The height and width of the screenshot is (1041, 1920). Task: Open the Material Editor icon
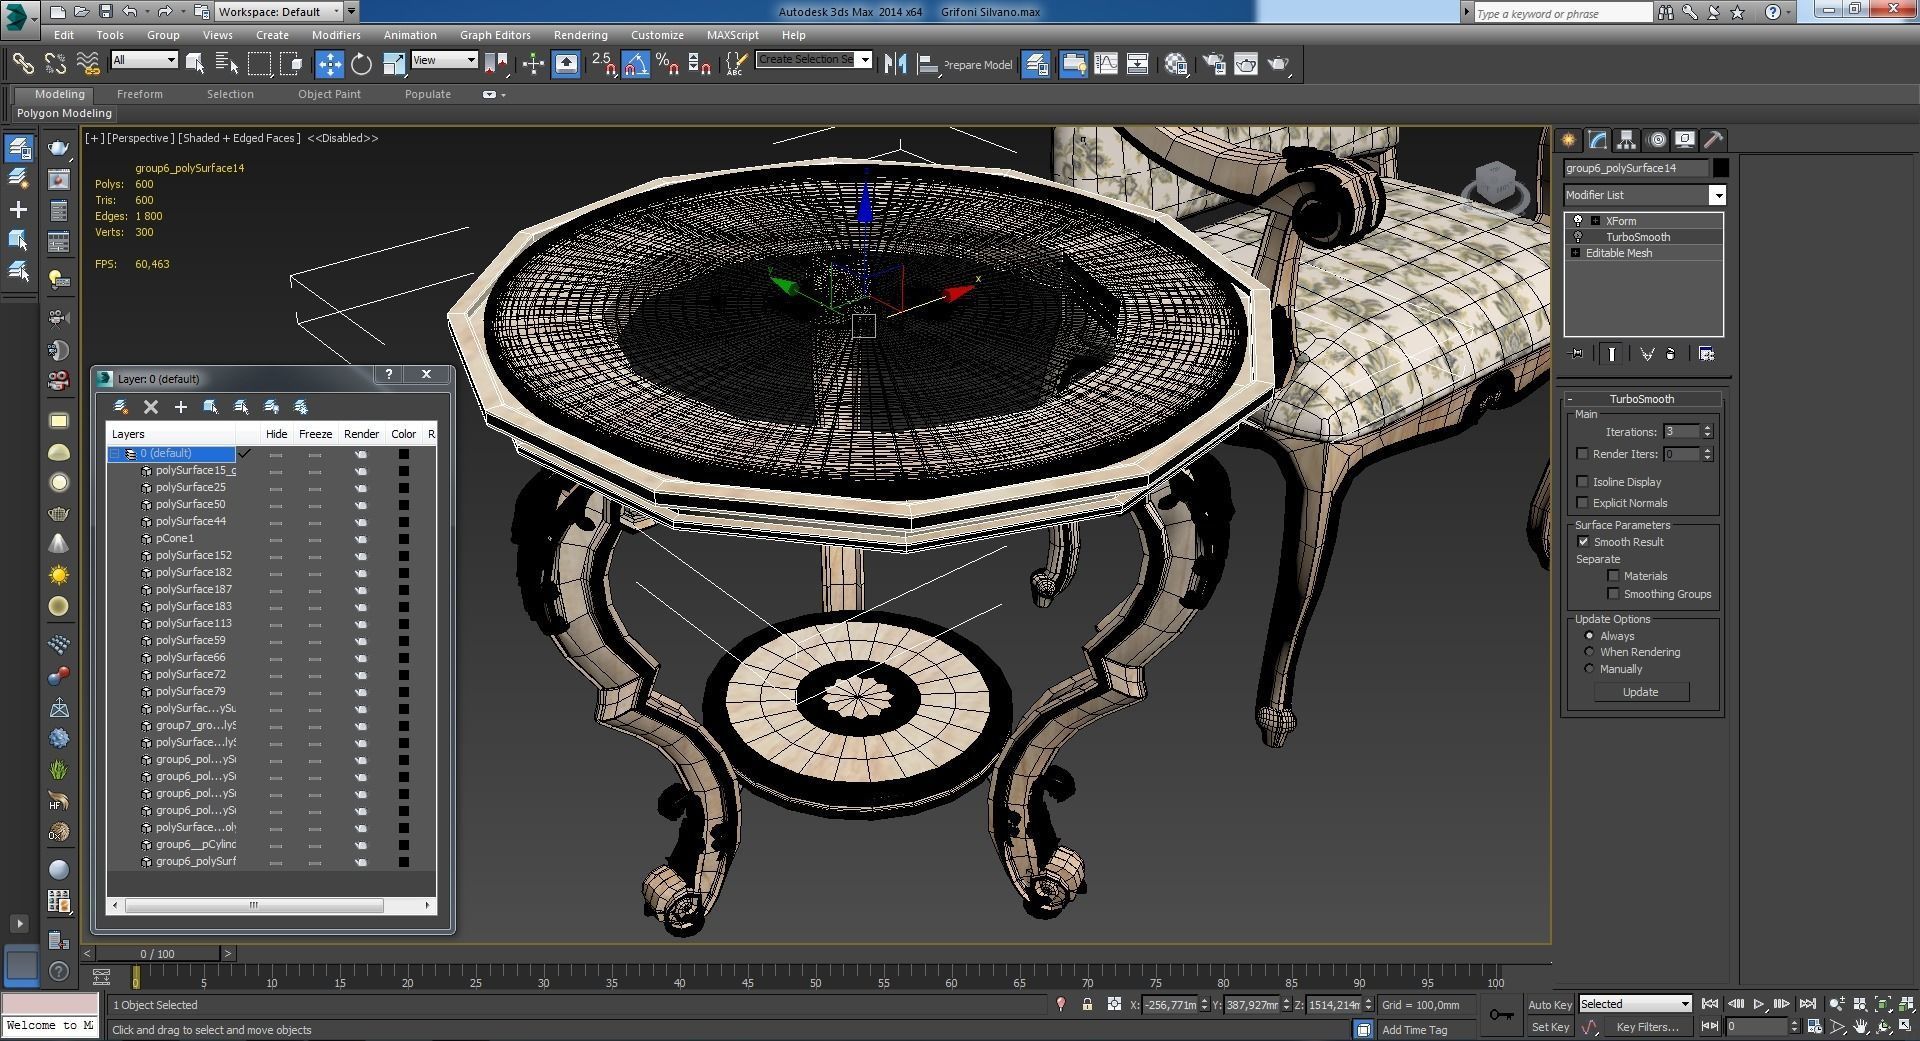click(1176, 64)
